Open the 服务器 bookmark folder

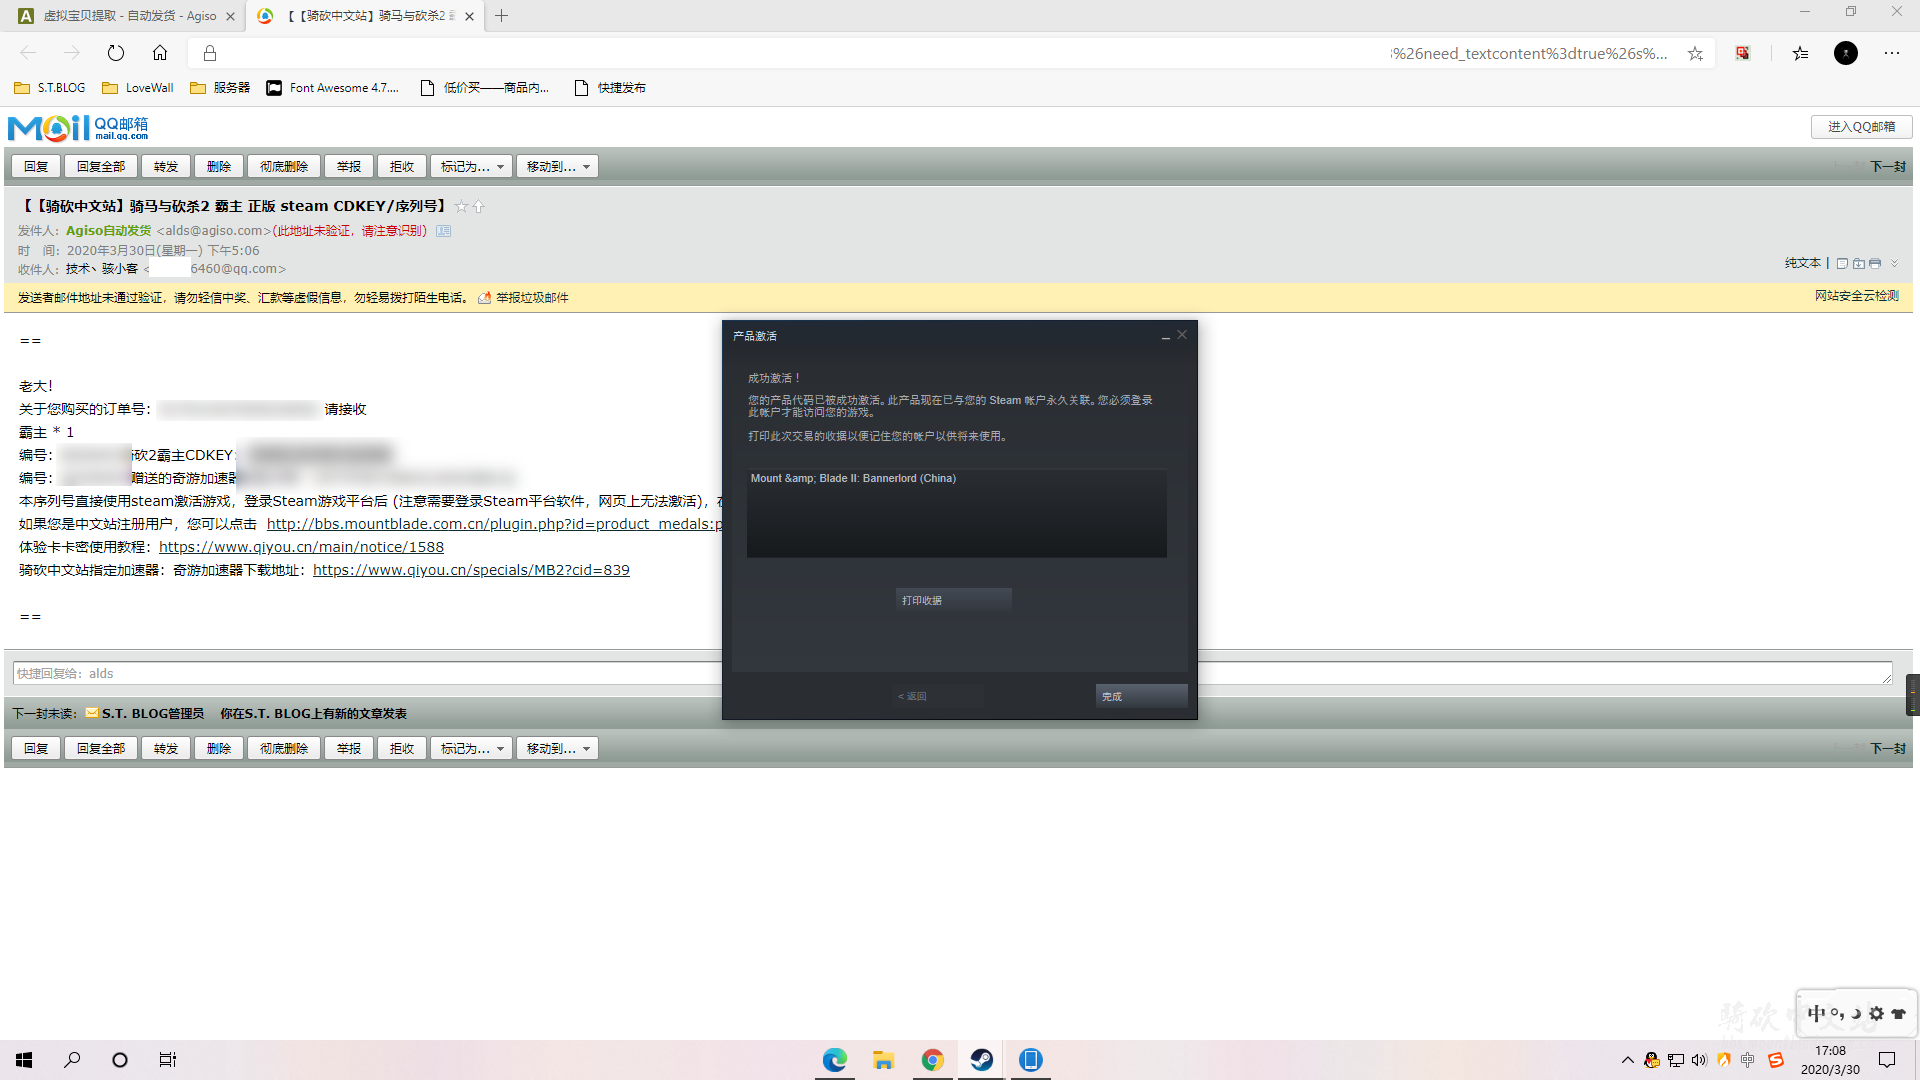point(220,88)
